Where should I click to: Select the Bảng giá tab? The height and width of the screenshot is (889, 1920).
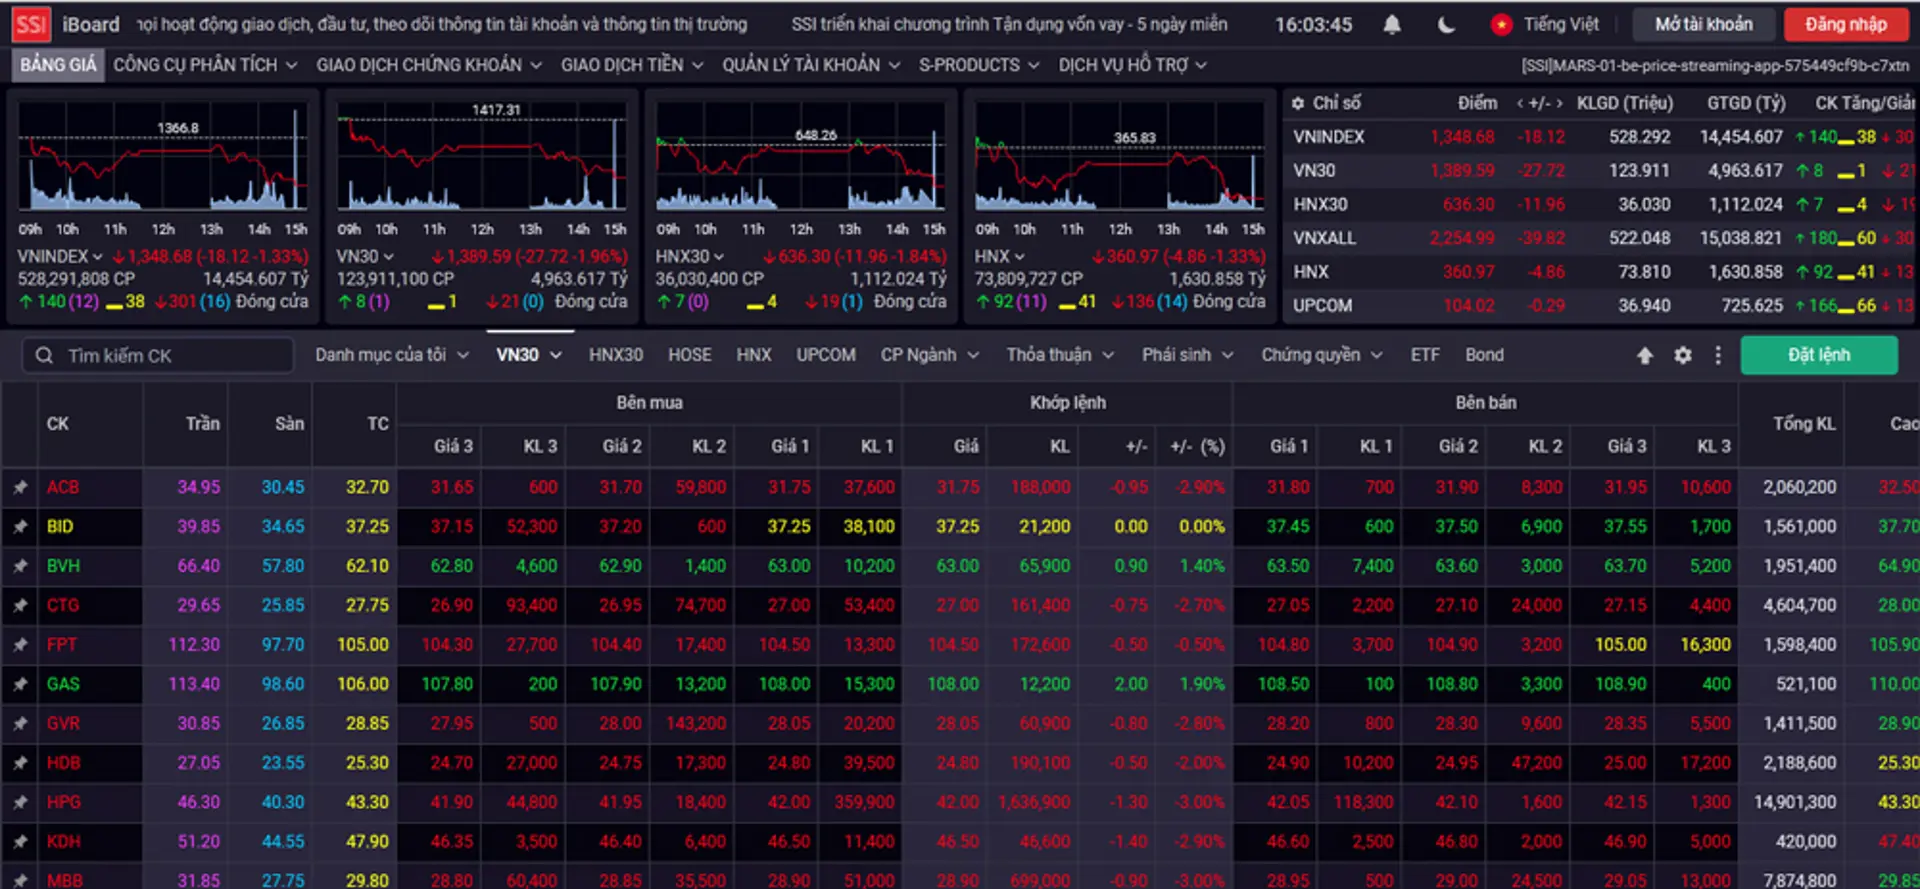click(58, 65)
